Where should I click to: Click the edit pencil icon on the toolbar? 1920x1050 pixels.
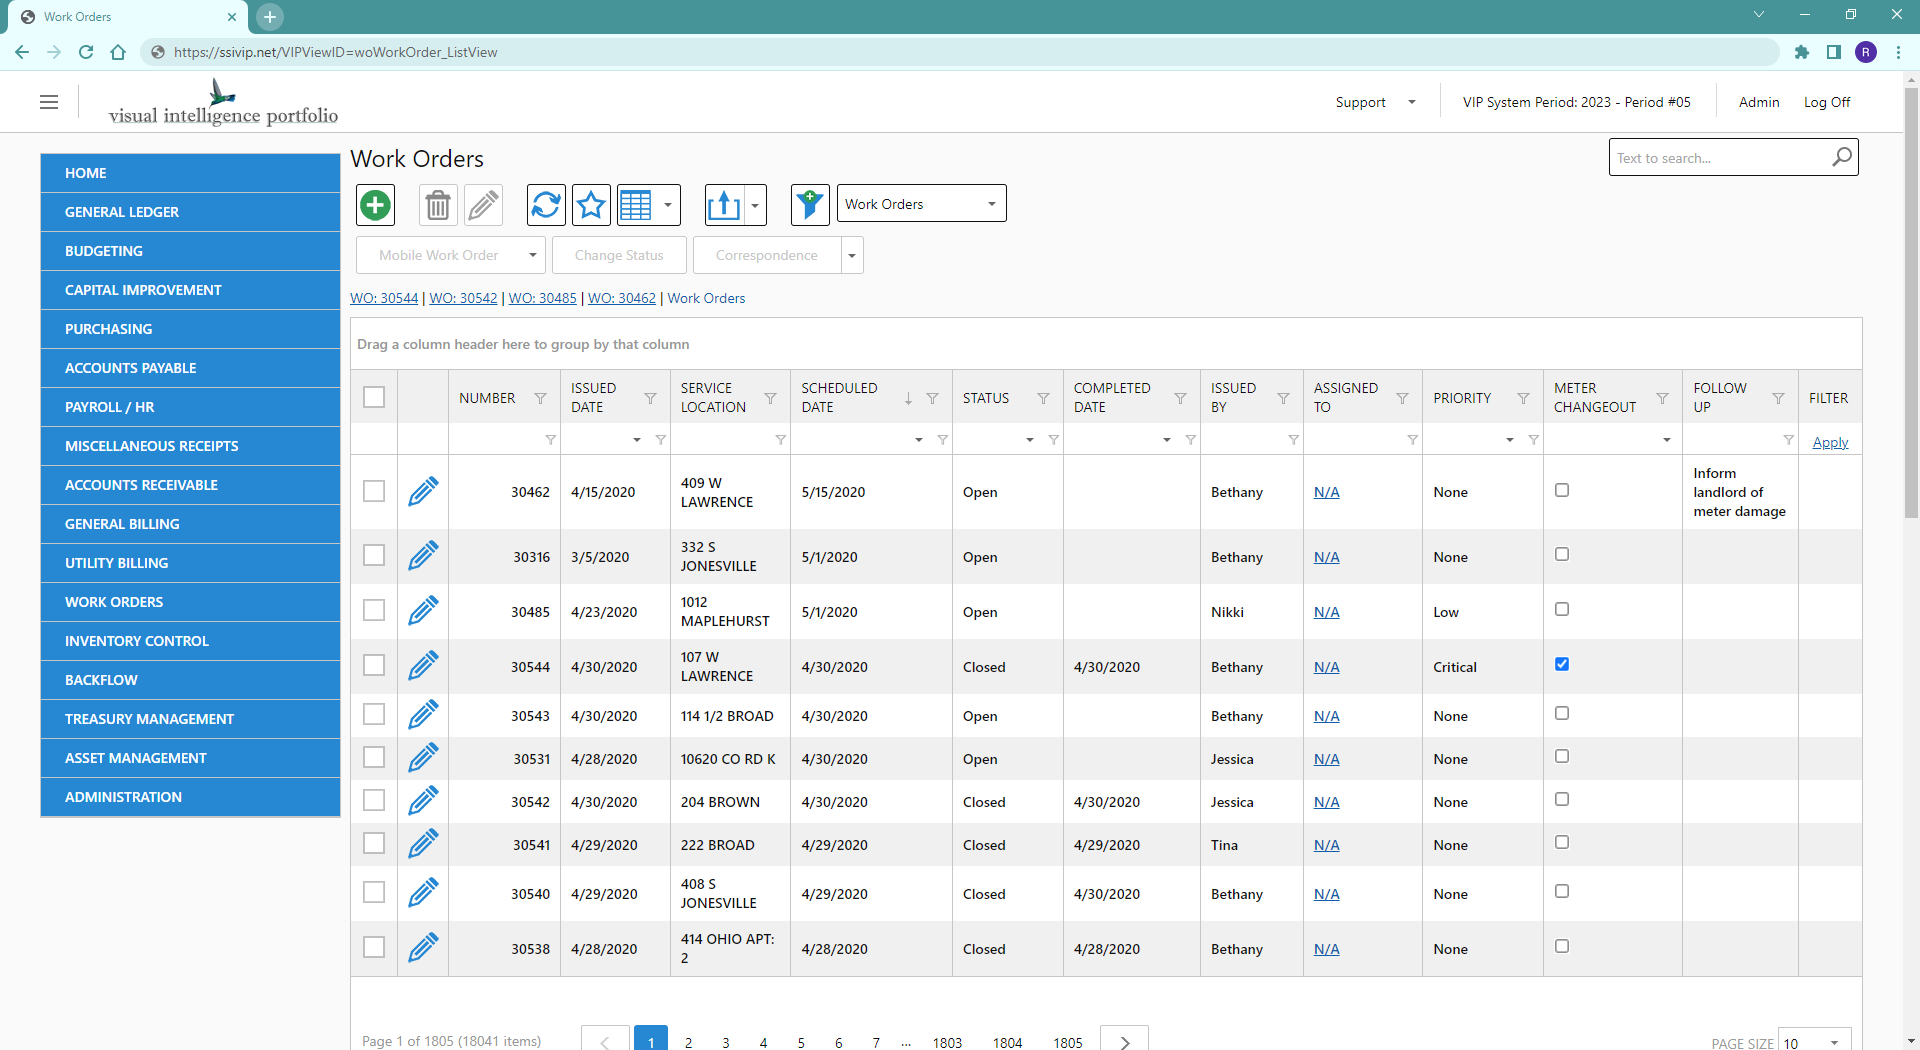click(483, 204)
